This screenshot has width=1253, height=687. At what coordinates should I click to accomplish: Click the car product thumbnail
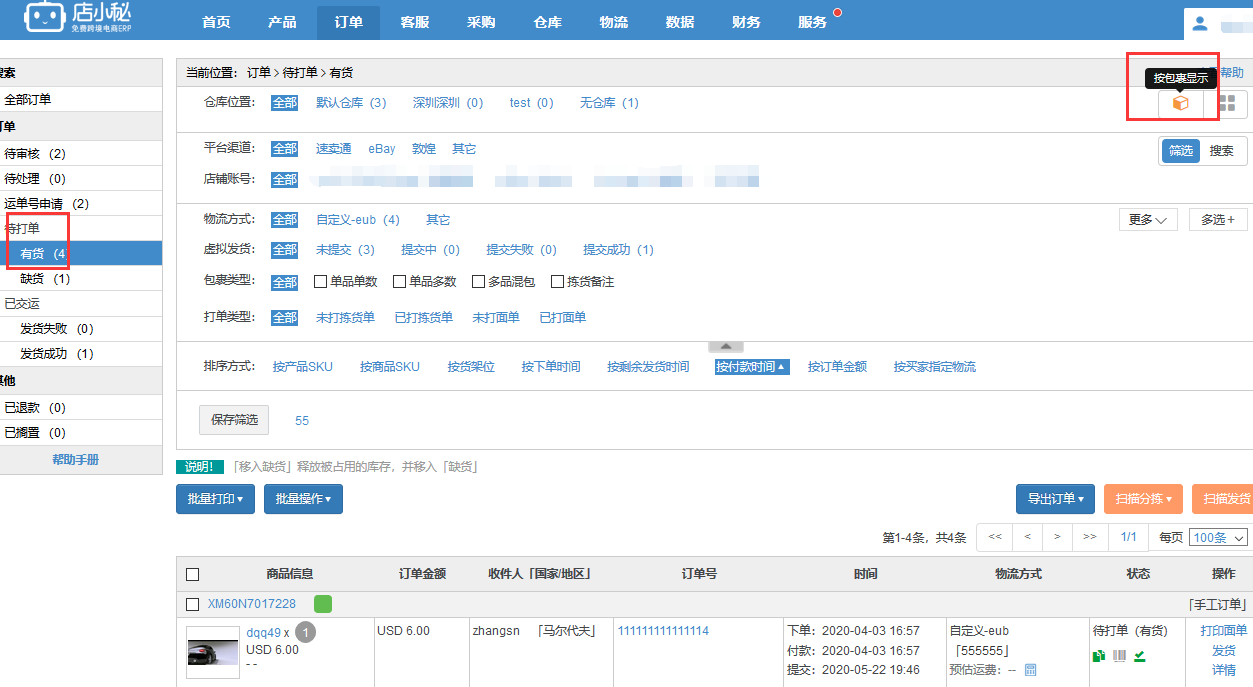[x=213, y=646]
